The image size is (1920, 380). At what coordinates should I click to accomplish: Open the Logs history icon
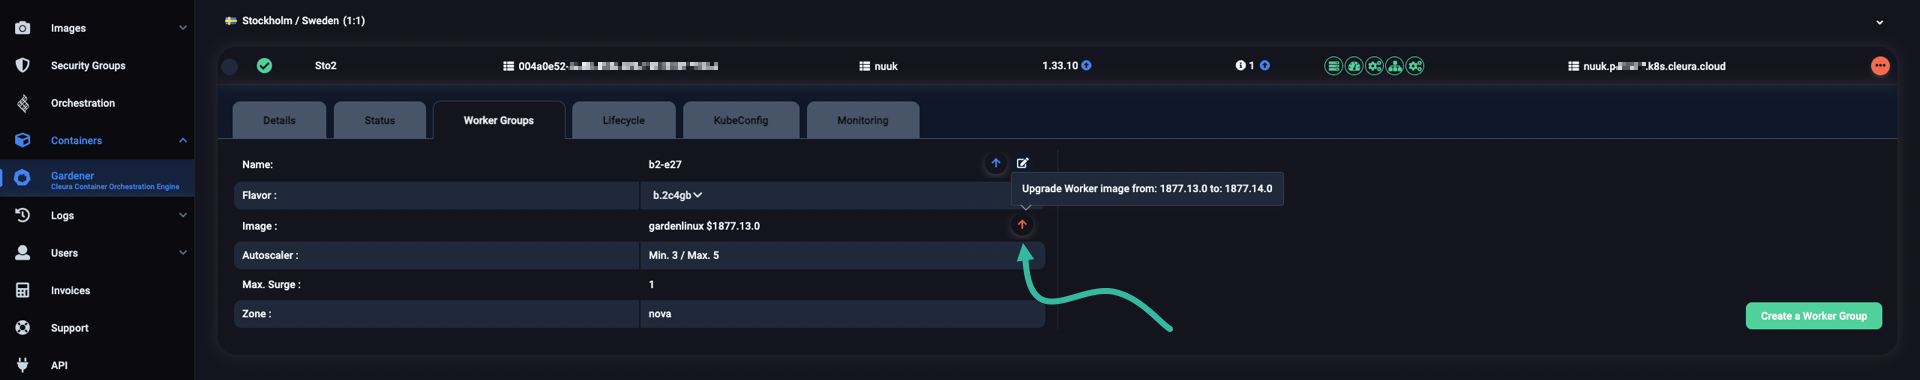click(22, 215)
